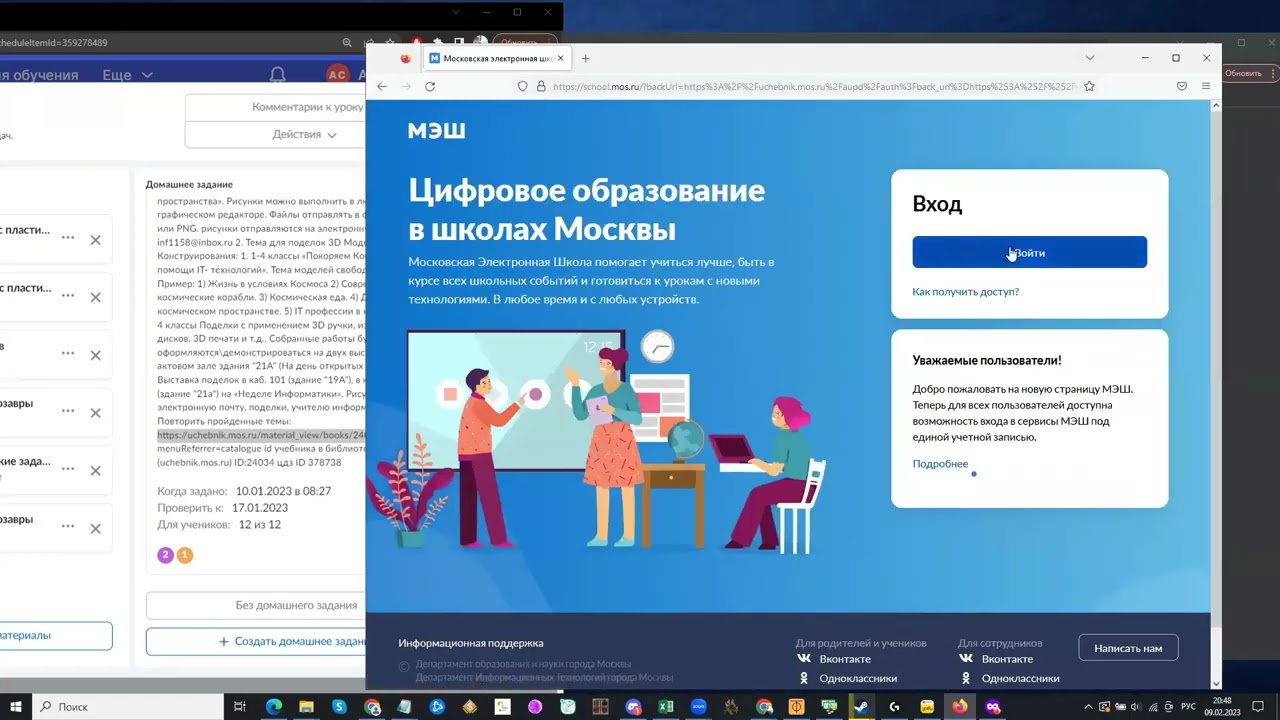Click Создать домашнее задание button
The width and height of the screenshot is (1280, 720).
[x=256, y=641]
